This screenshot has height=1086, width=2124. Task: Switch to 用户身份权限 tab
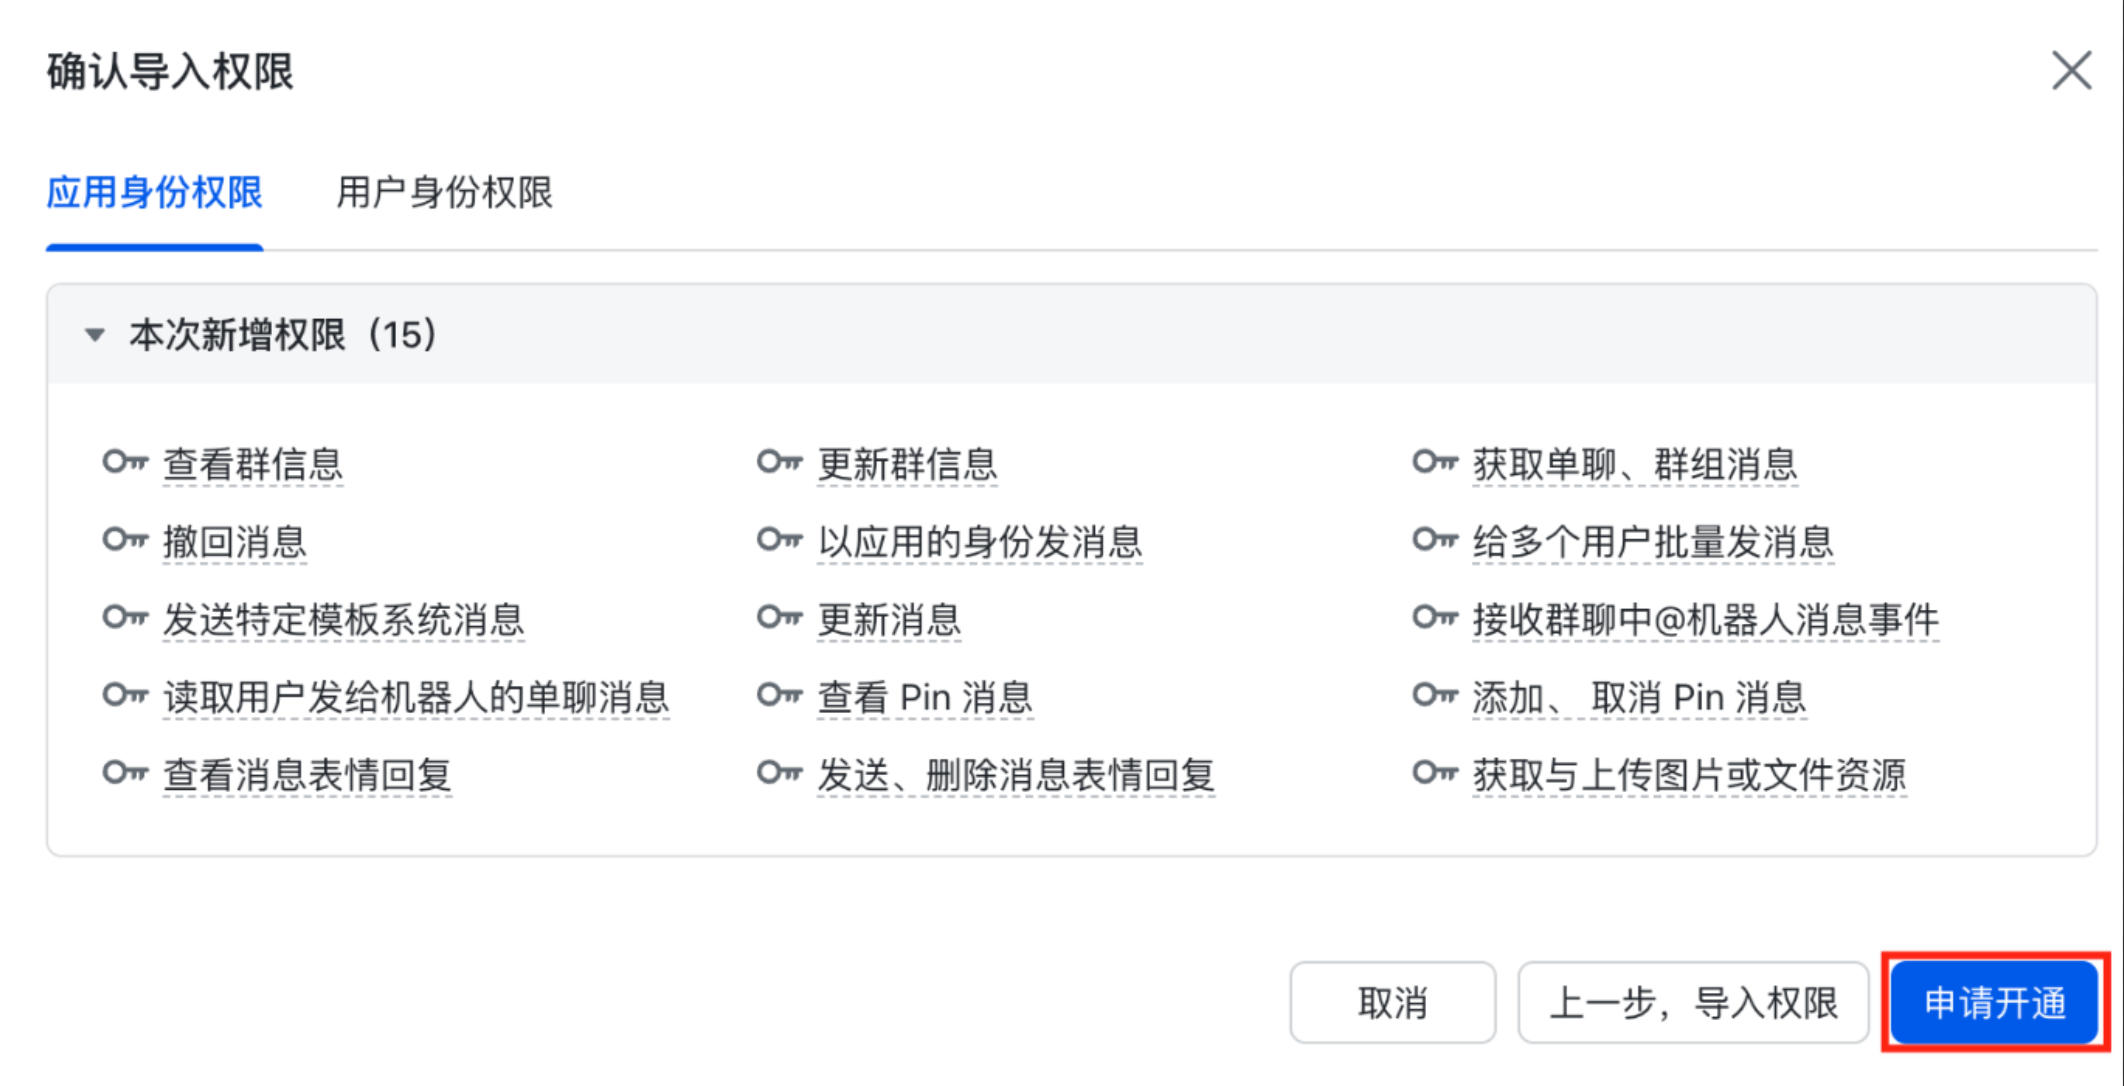point(444,192)
